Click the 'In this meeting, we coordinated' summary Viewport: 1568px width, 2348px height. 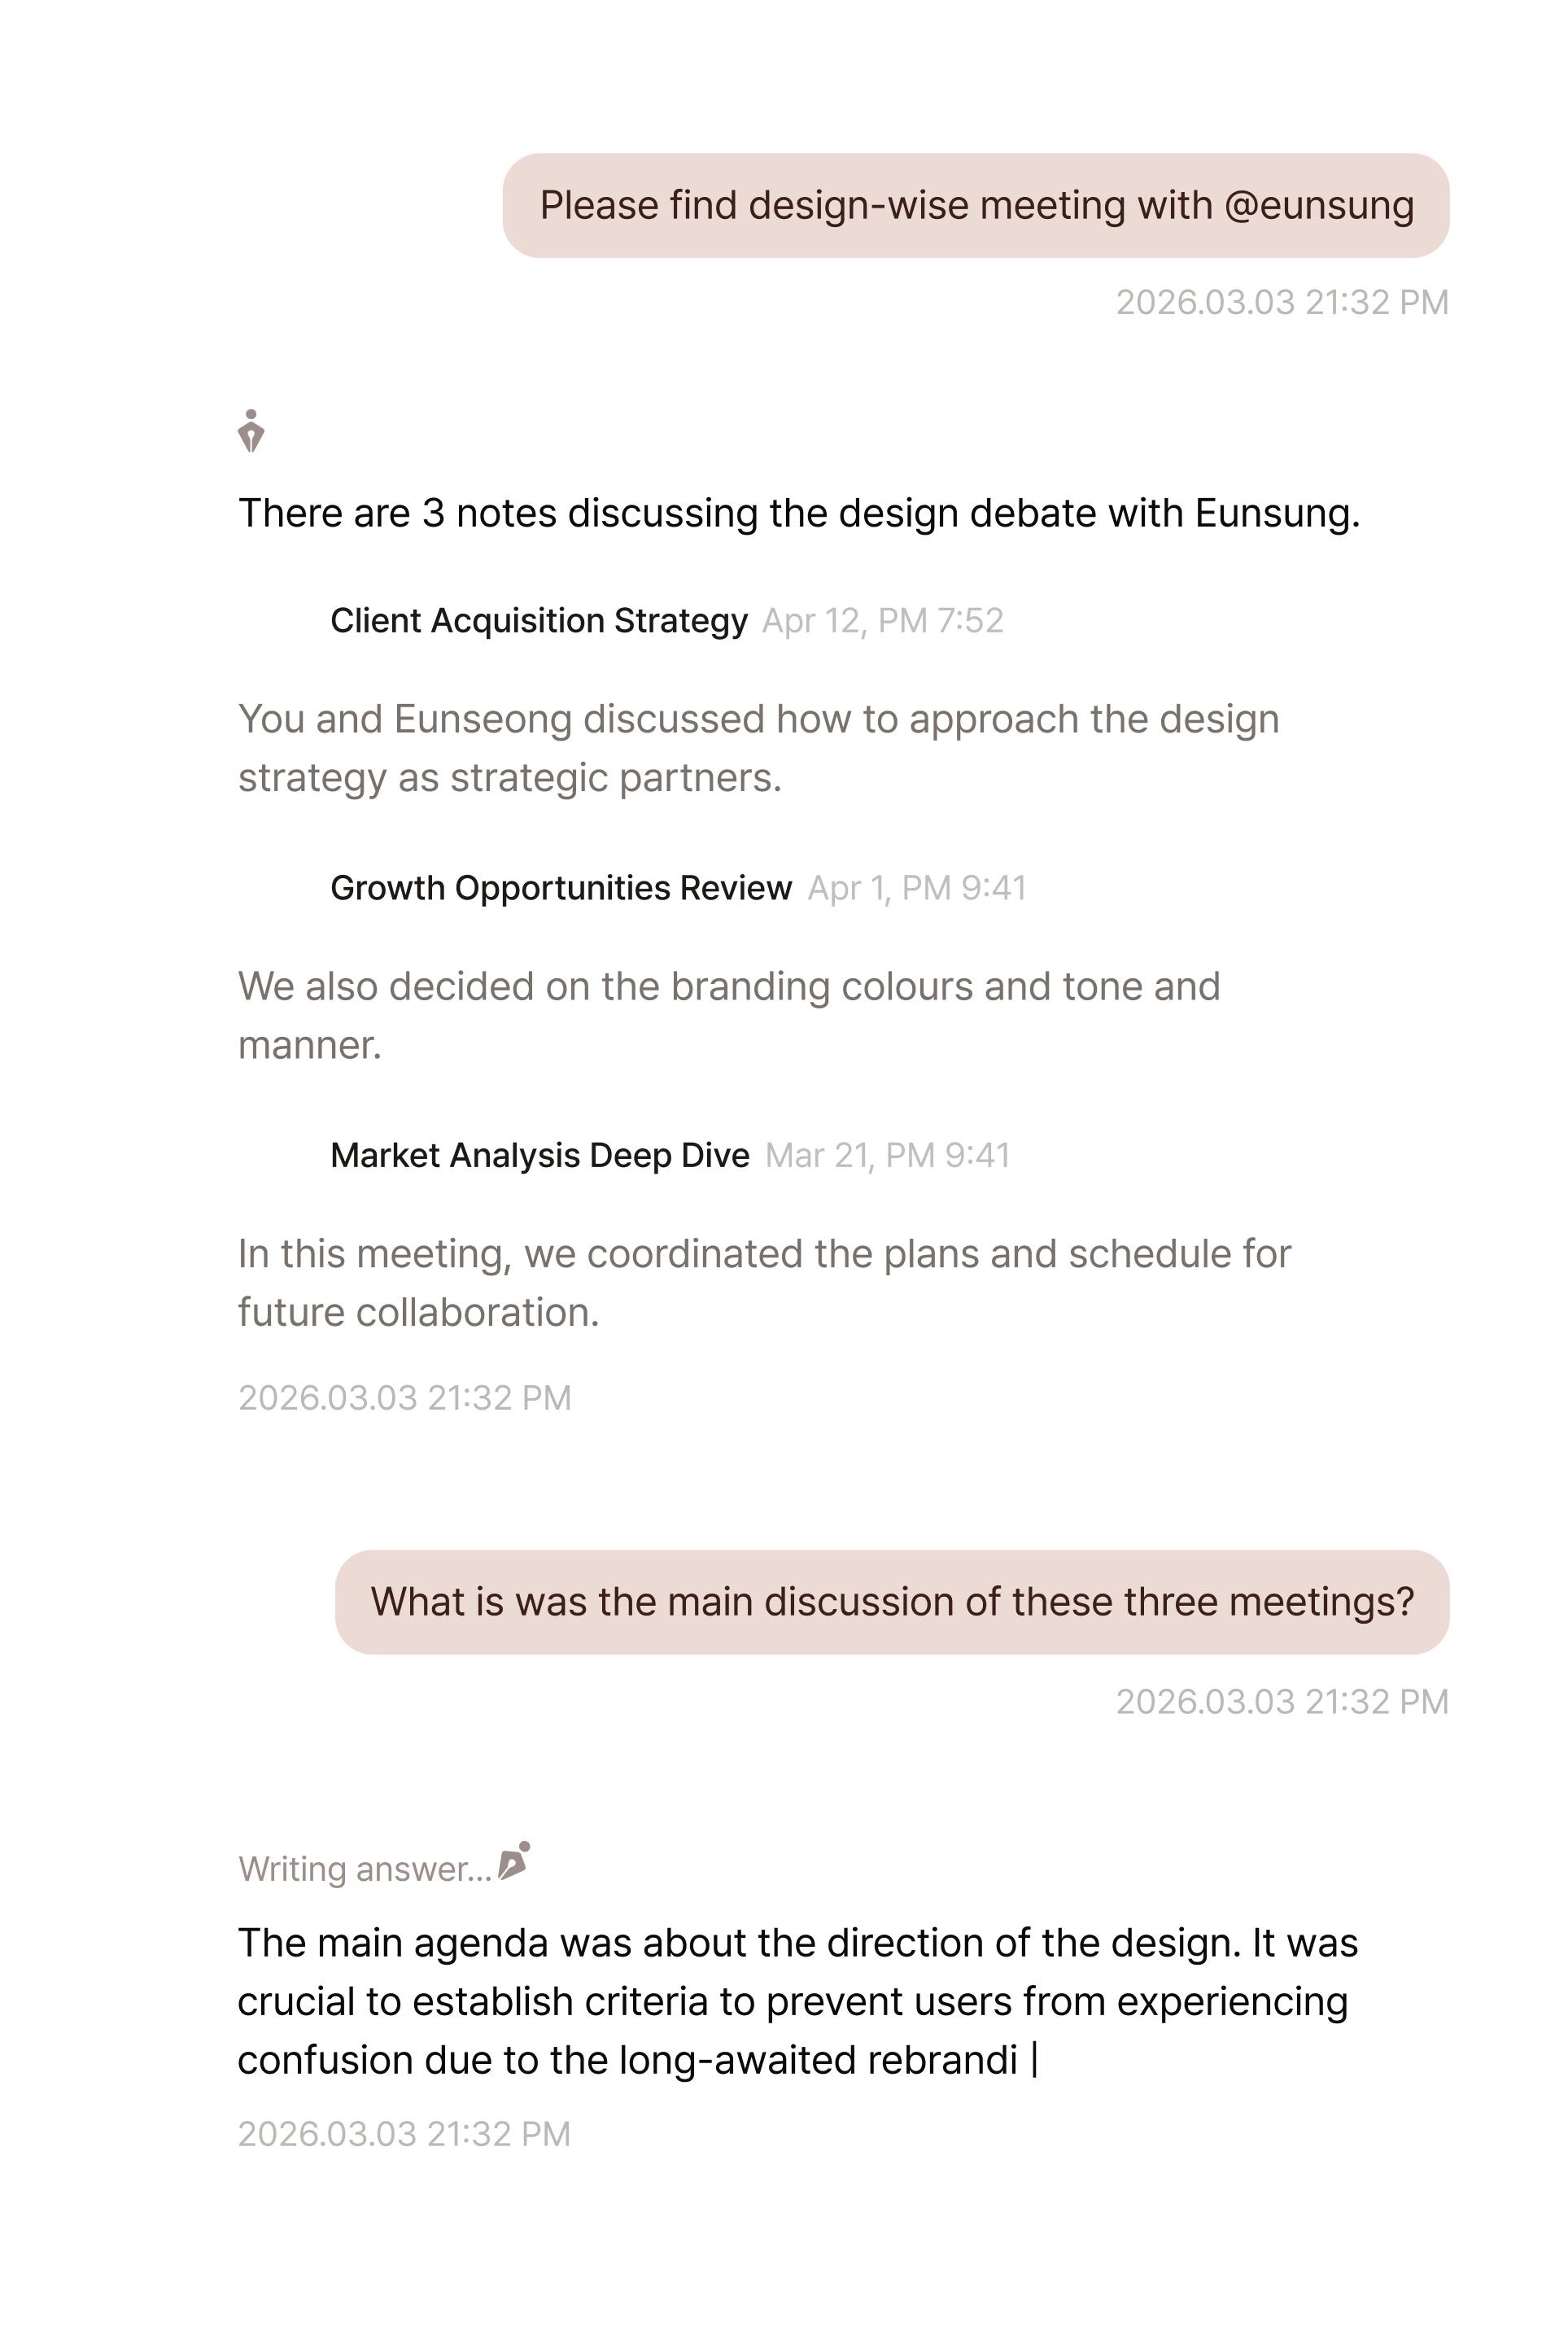click(764, 1282)
